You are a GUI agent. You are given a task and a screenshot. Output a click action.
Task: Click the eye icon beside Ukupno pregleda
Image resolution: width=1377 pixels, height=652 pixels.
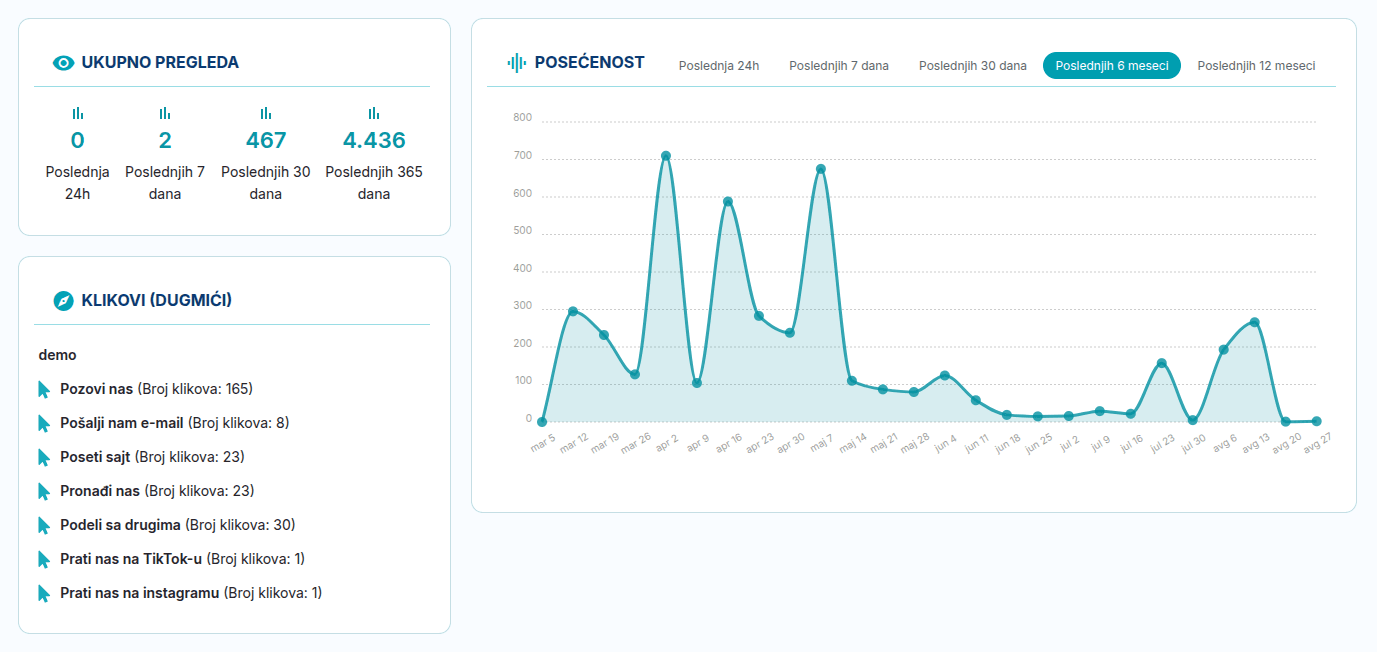pos(64,63)
